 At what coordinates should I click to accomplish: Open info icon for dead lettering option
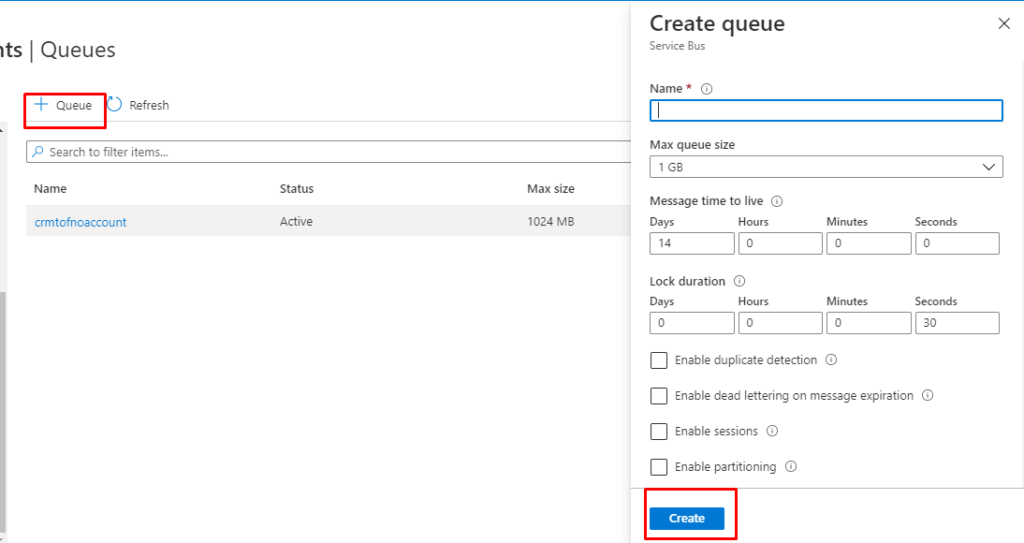[927, 395]
